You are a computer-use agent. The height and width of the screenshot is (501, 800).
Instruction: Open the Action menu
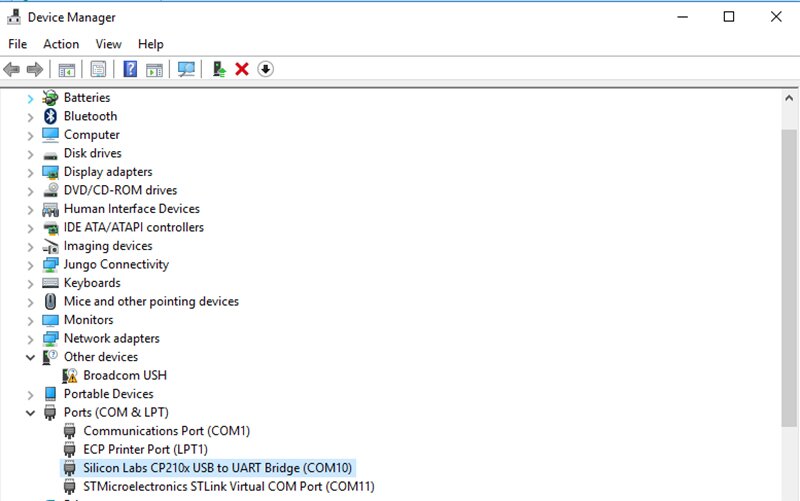click(61, 44)
